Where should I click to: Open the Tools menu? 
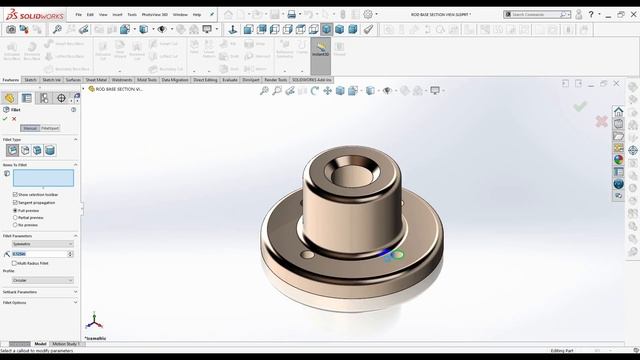pyautogui.click(x=132, y=15)
